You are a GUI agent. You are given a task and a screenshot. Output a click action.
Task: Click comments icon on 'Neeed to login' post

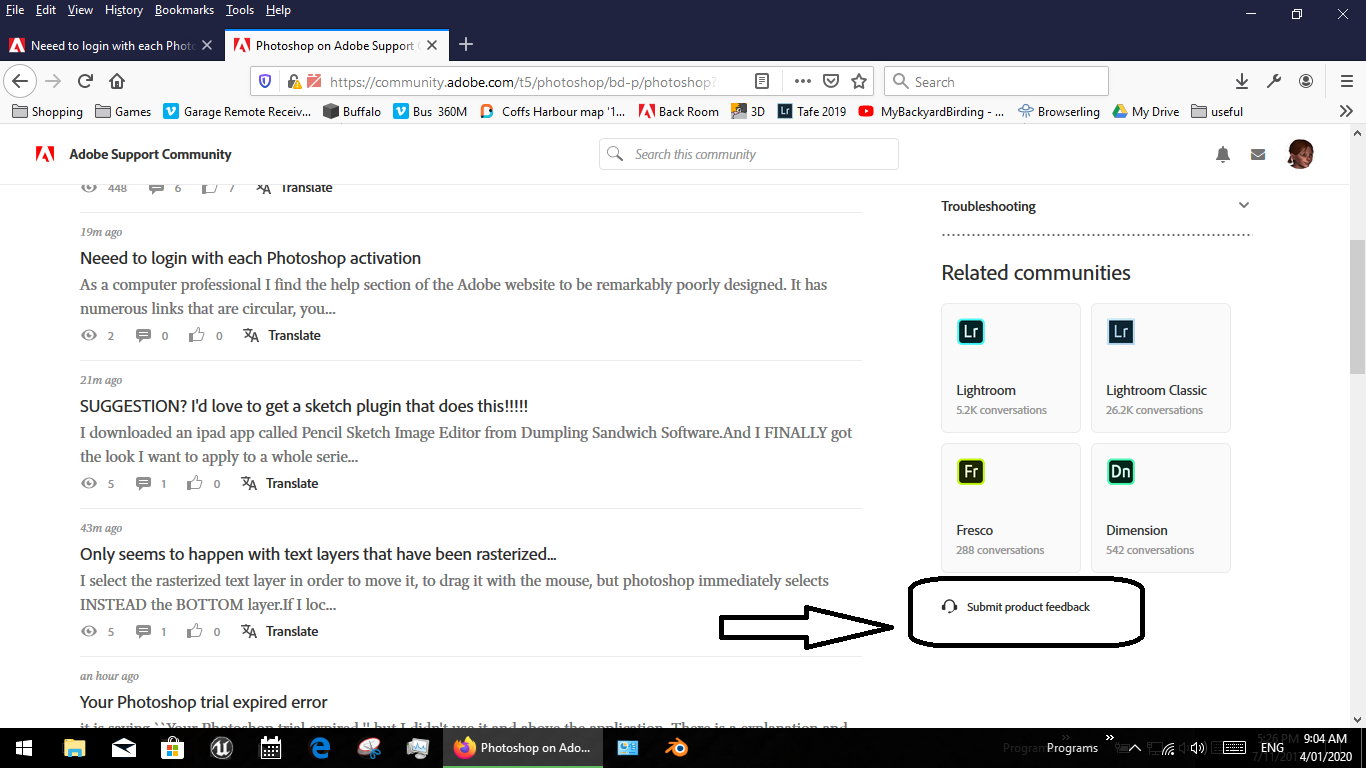143,335
